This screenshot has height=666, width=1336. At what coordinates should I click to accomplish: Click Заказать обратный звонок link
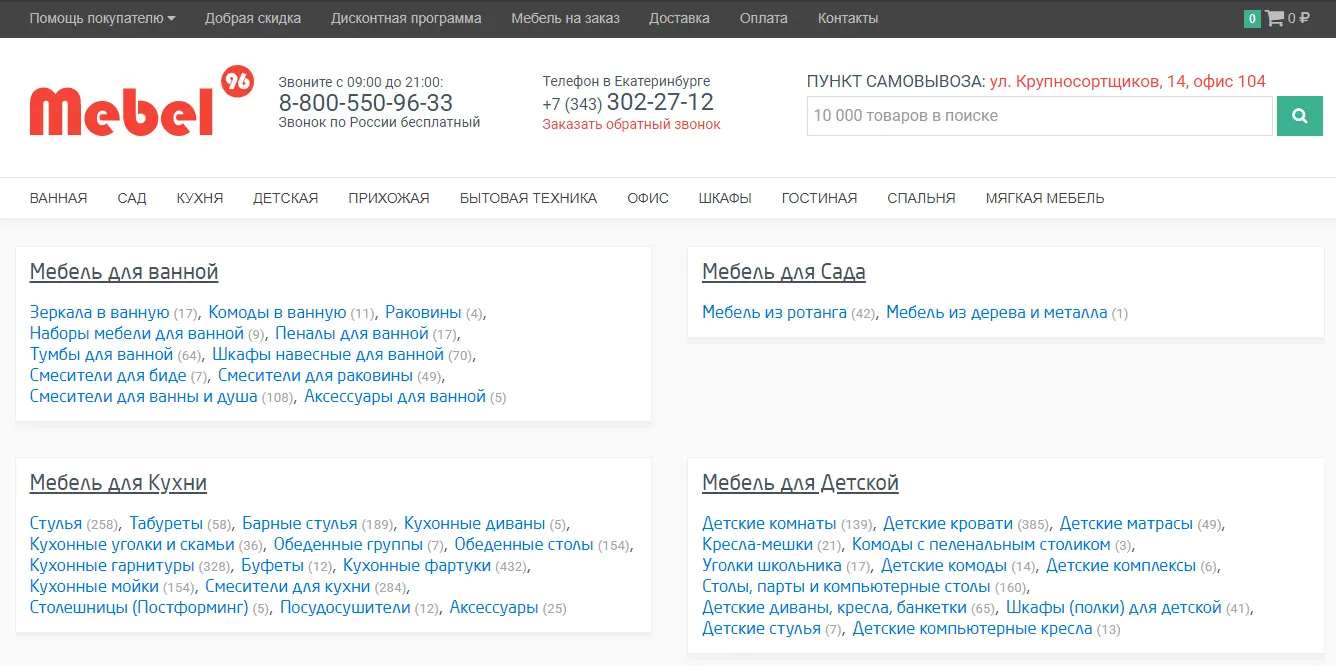tap(631, 125)
